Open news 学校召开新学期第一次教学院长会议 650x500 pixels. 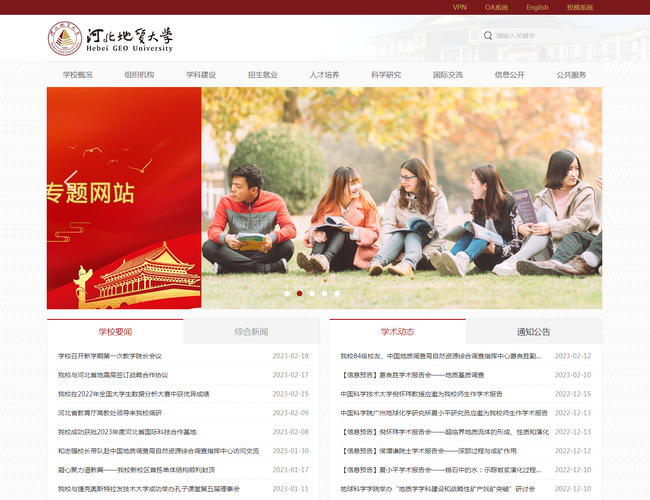point(110,356)
